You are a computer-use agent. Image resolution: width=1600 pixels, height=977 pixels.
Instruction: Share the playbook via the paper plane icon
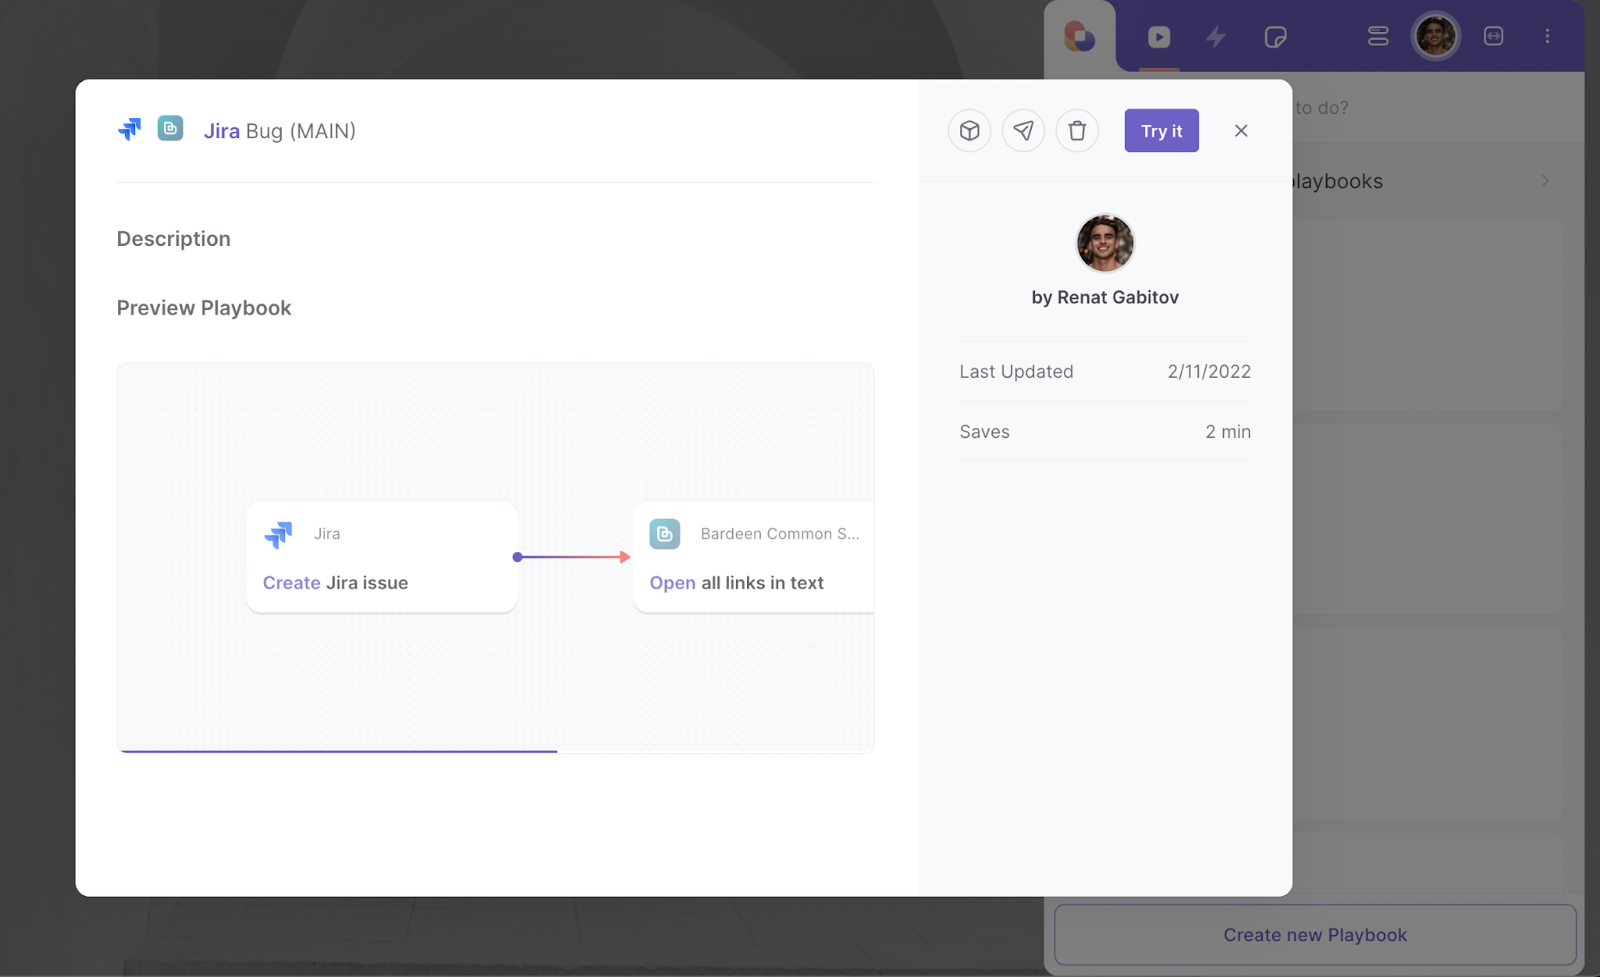click(1023, 131)
